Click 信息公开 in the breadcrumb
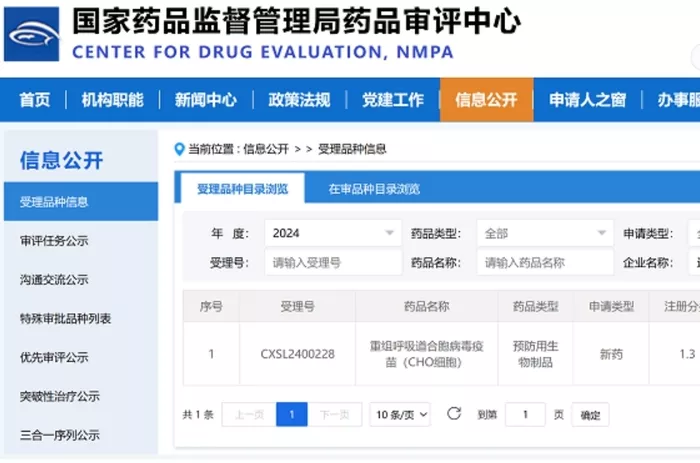700x463 pixels. (266, 149)
